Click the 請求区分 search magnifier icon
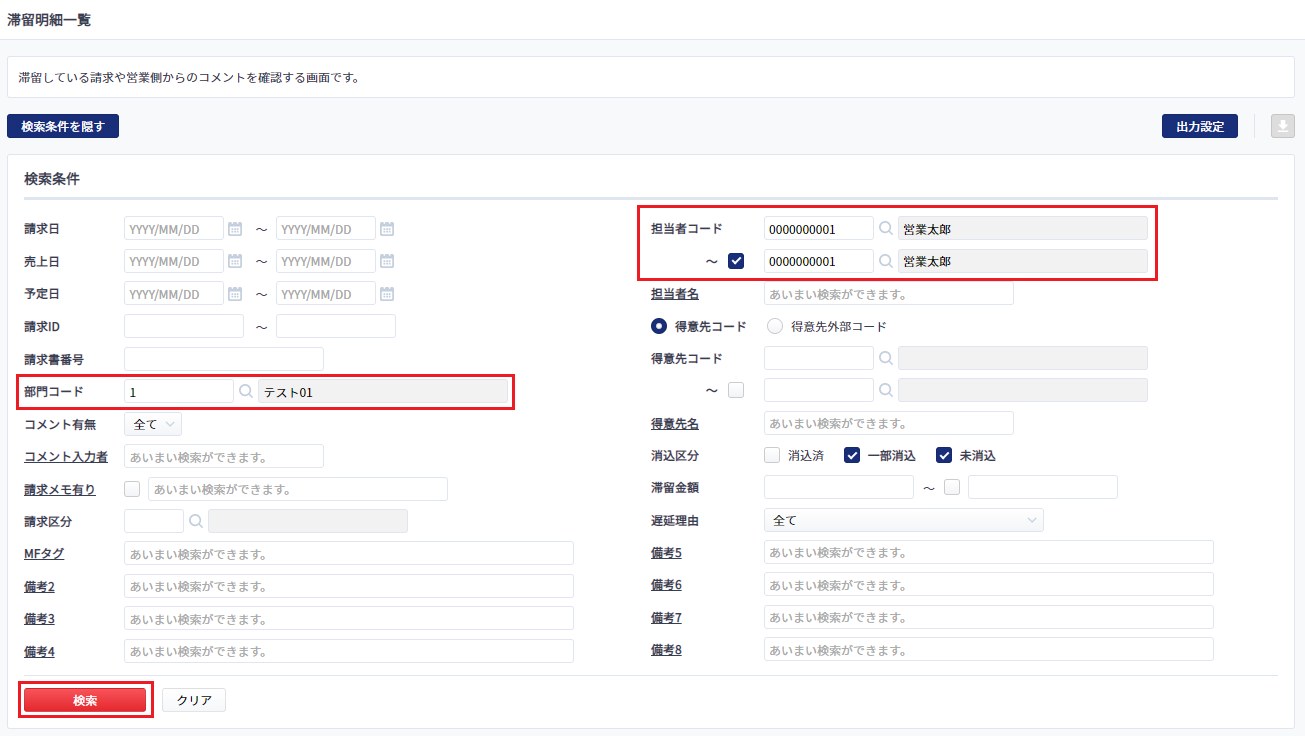 tap(196, 521)
